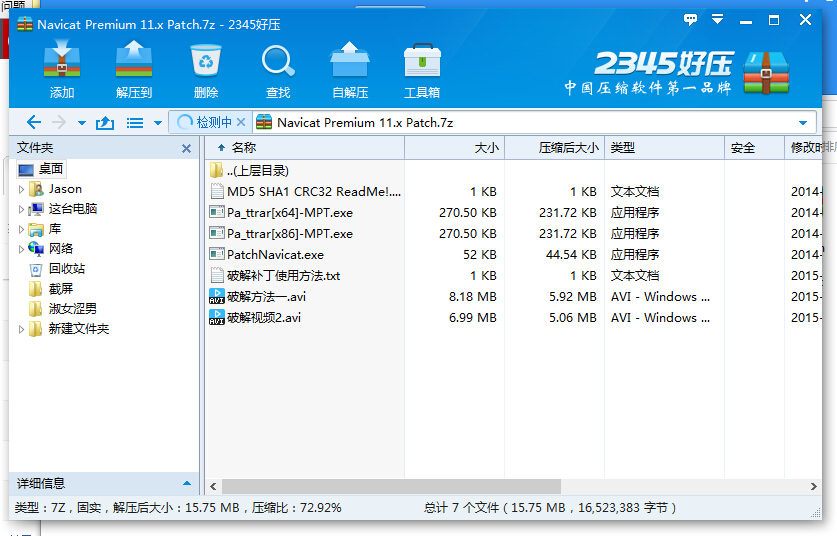Sort by the 名称 column header
Image resolution: width=837 pixels, height=536 pixels.
tap(304, 148)
